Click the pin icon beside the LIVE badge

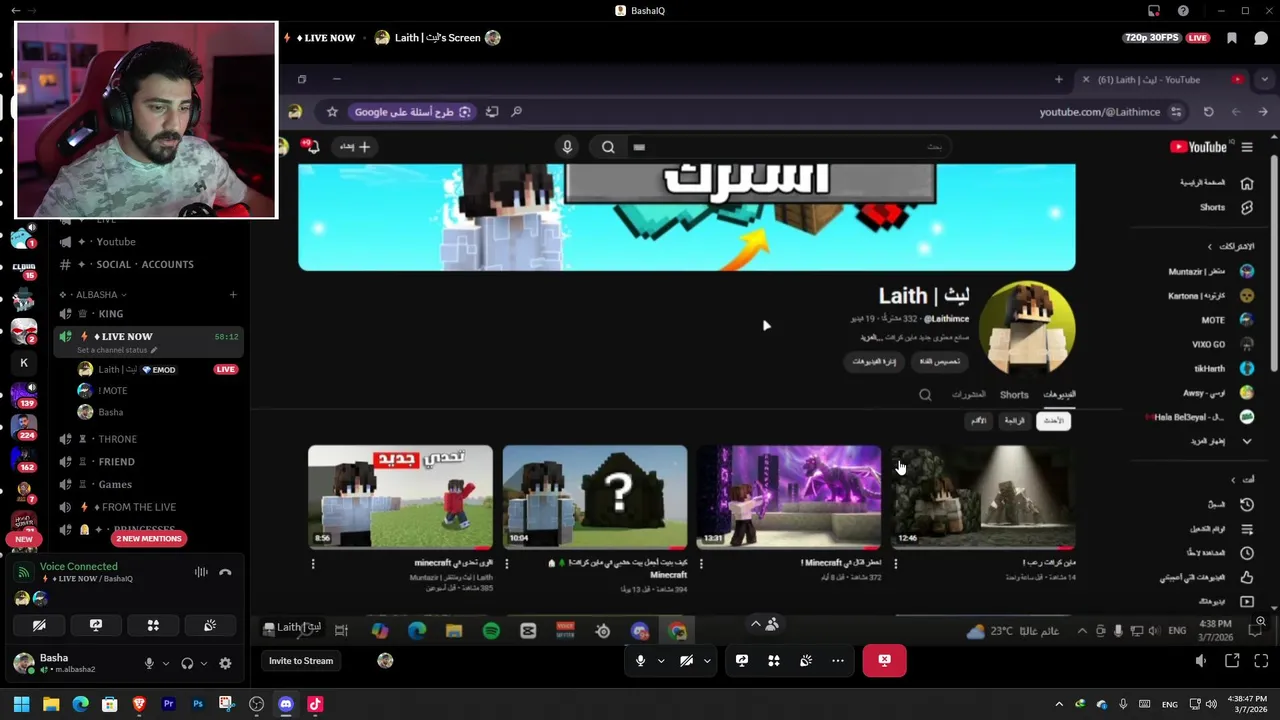click(1232, 38)
